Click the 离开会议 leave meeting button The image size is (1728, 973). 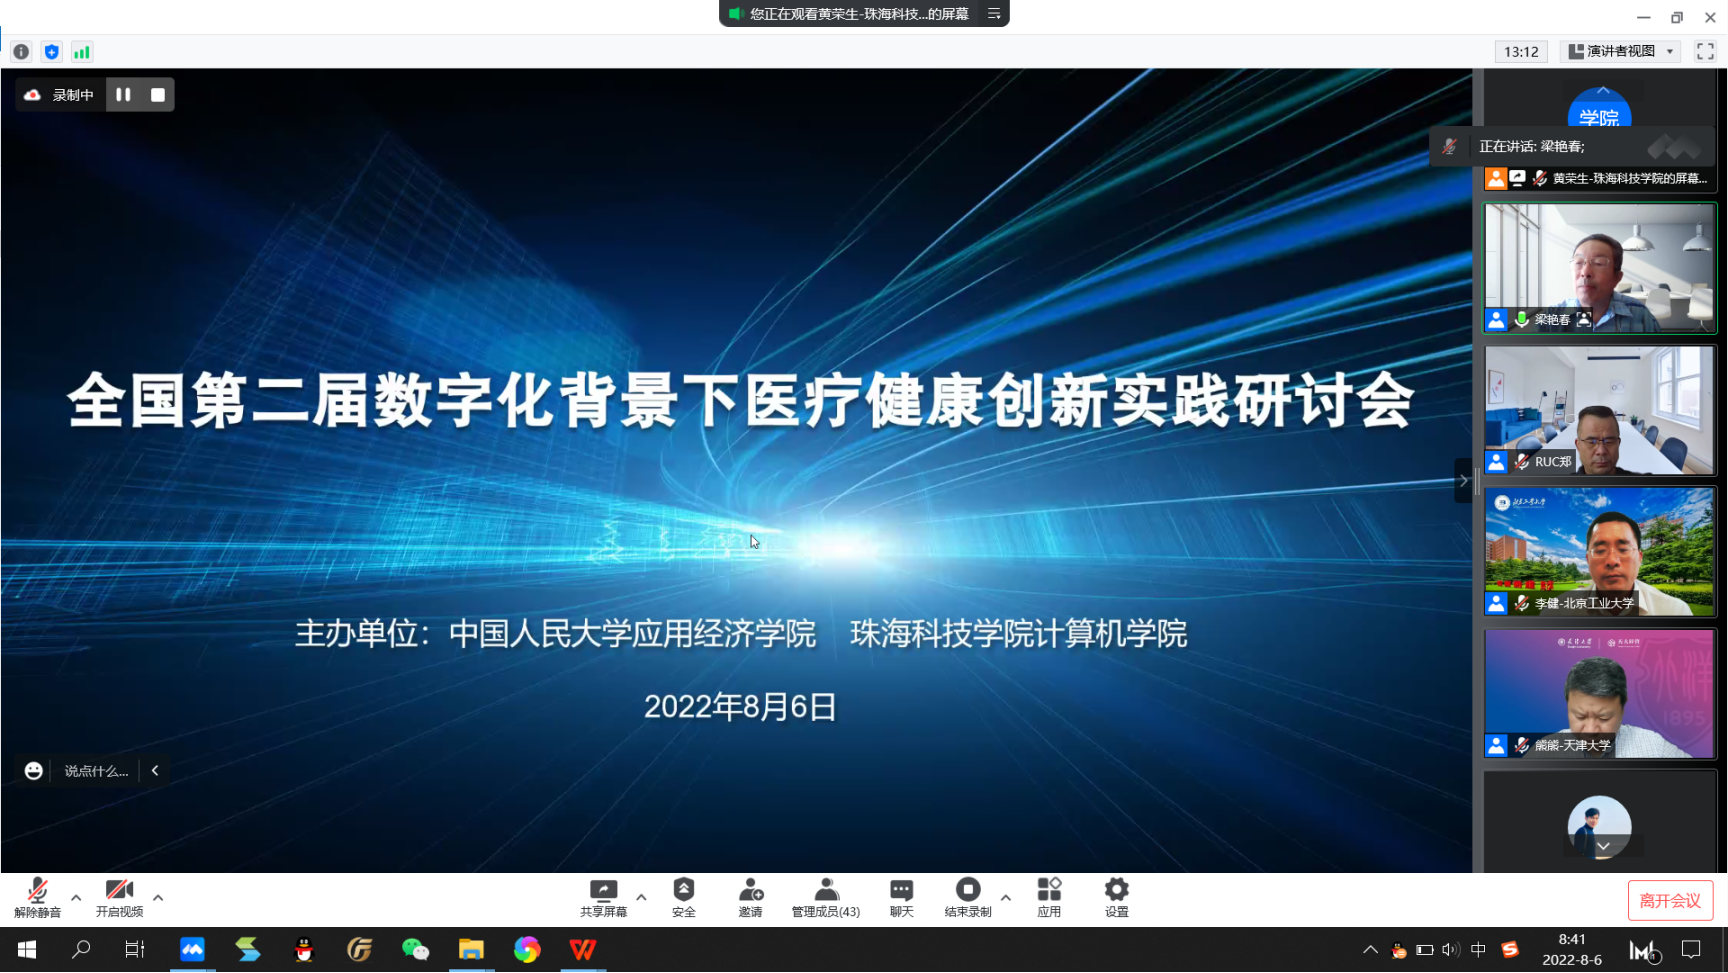(1670, 900)
